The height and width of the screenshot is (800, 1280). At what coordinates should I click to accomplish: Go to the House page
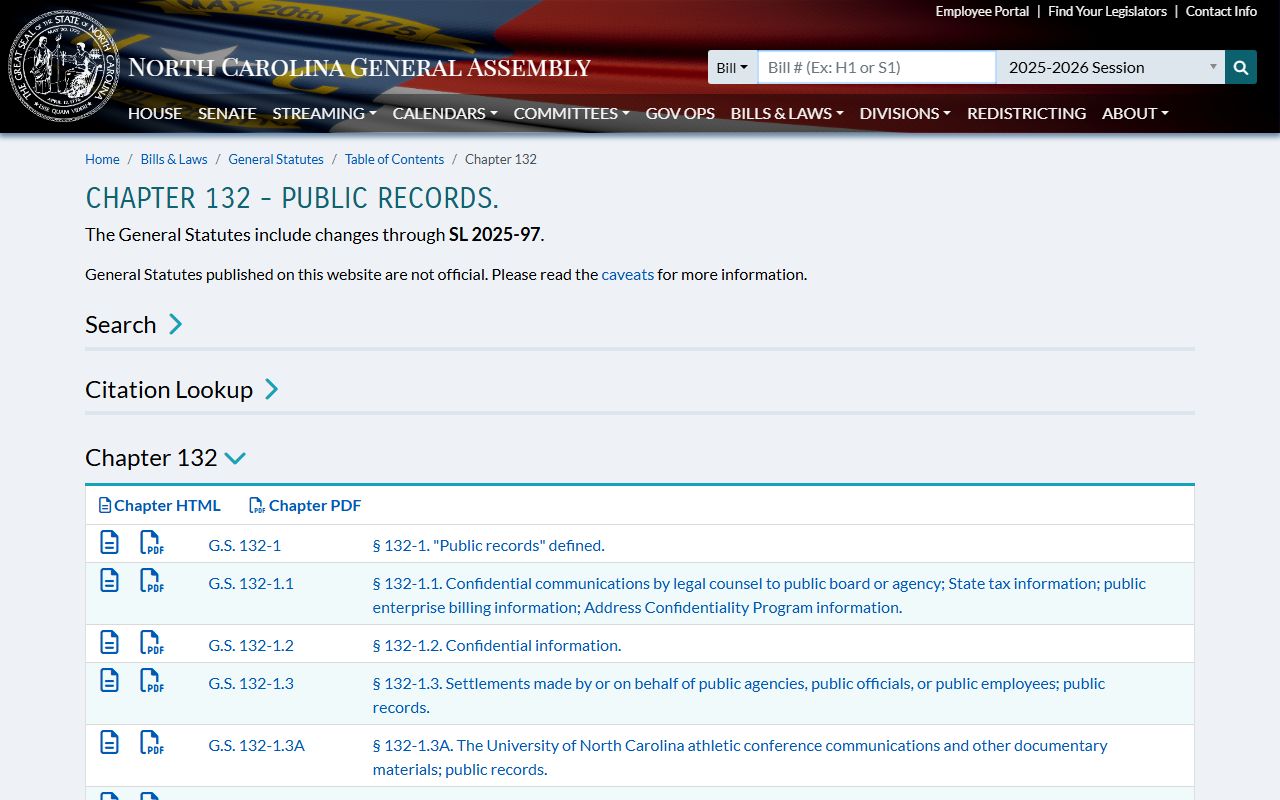click(155, 113)
